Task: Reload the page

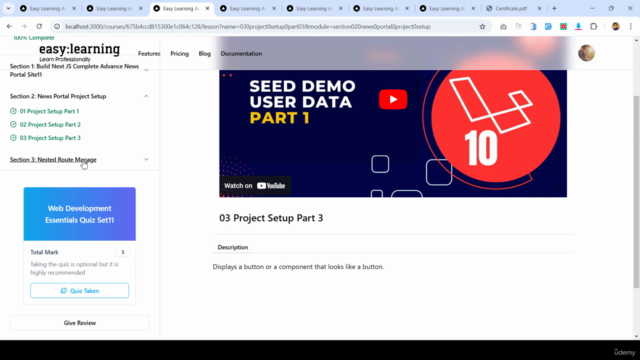Action: 39,27
